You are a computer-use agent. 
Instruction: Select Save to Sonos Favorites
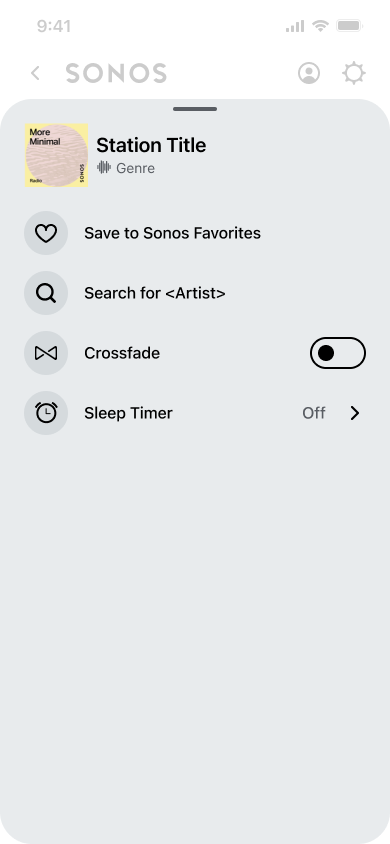172,233
